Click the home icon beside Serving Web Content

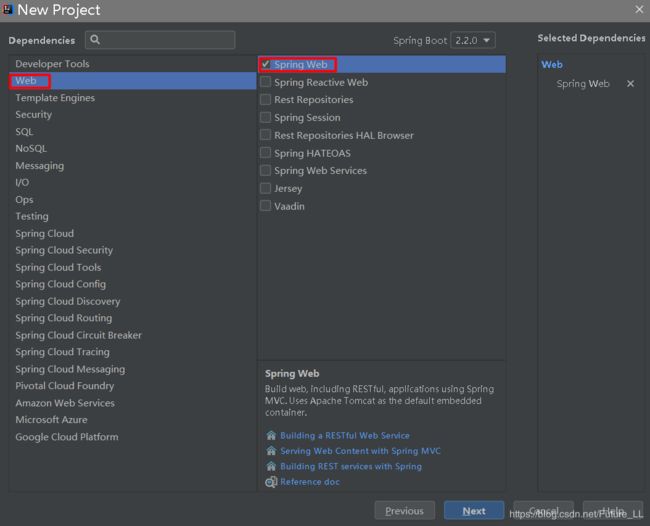pos(271,451)
